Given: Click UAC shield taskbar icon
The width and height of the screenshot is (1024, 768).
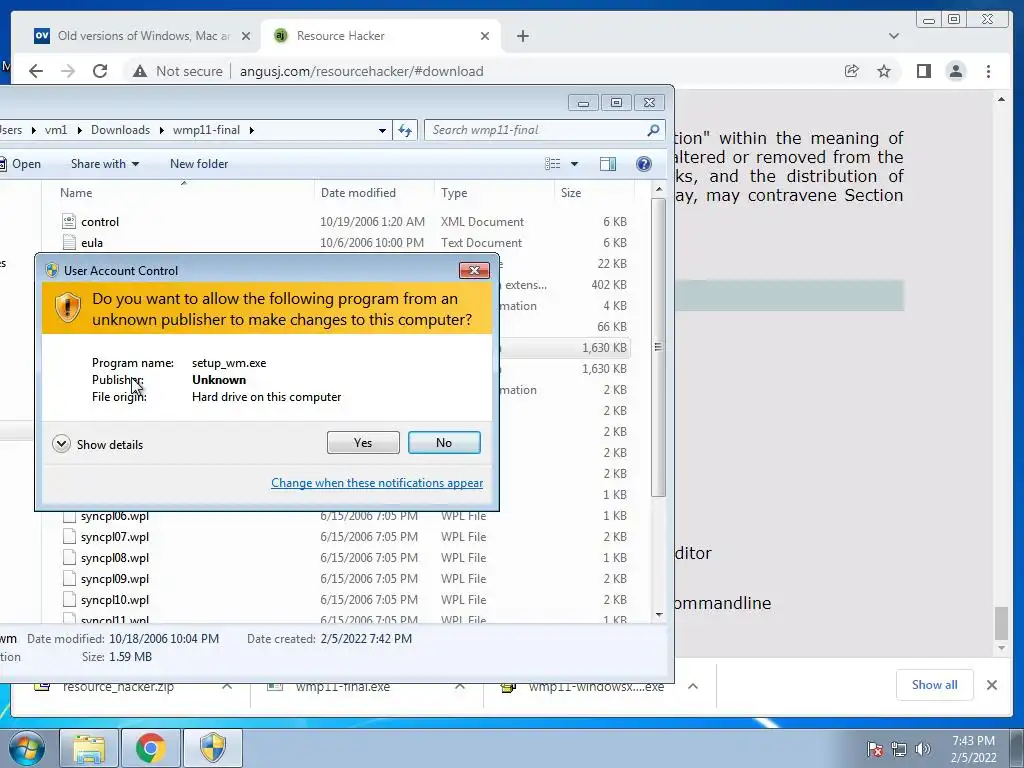Looking at the screenshot, I should point(212,748).
